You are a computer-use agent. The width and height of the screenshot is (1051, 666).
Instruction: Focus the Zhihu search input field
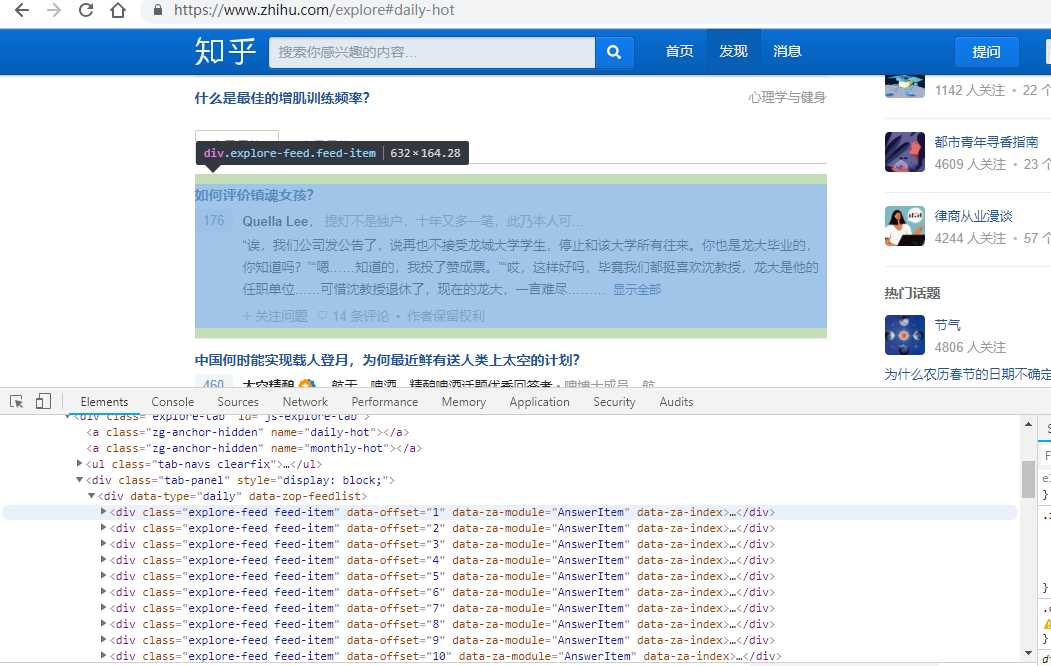pos(432,52)
